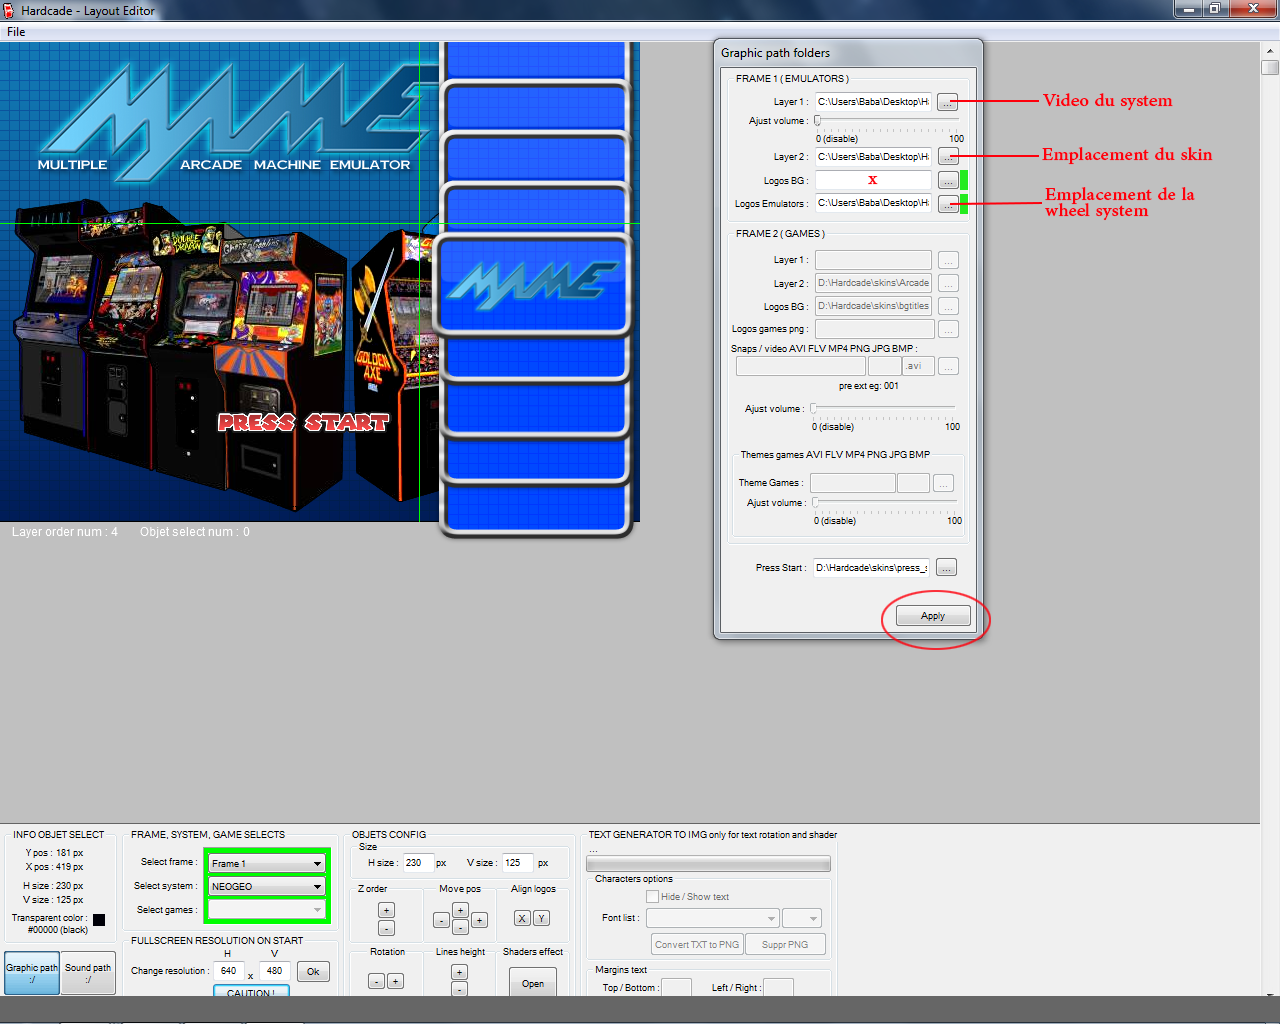Browse Frame 1 Layer 1 folder
1280x1024 pixels.
click(x=948, y=102)
